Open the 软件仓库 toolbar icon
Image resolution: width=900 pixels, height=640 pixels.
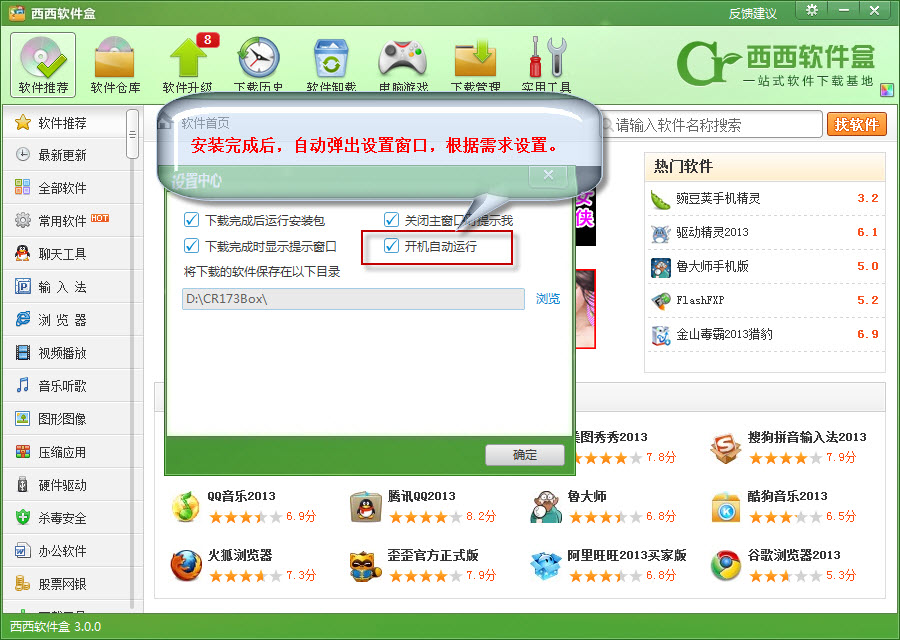pyautogui.click(x=115, y=64)
